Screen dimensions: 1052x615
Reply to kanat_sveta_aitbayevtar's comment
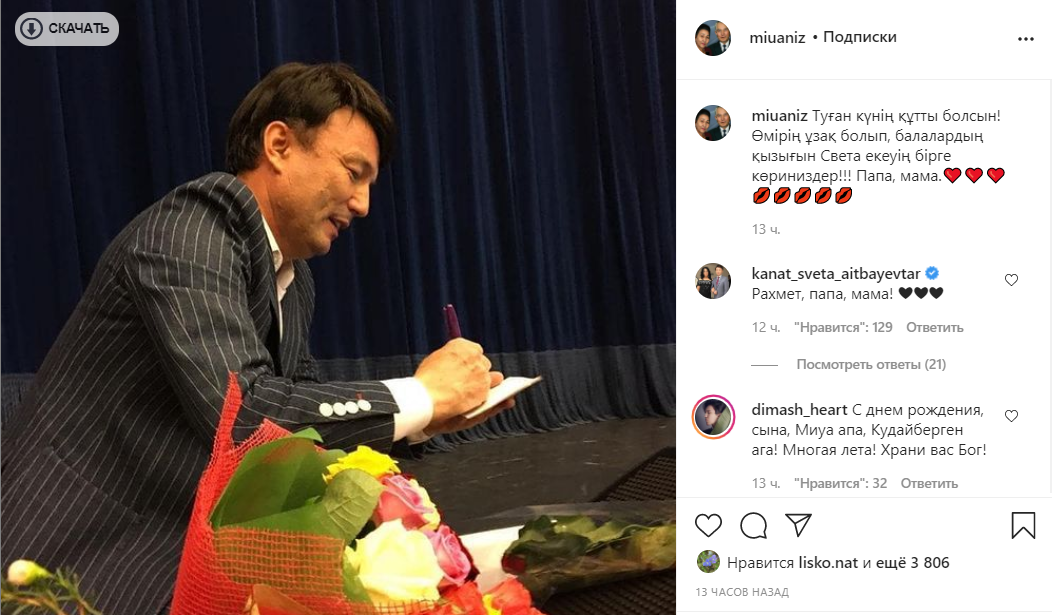pyautogui.click(x=935, y=327)
